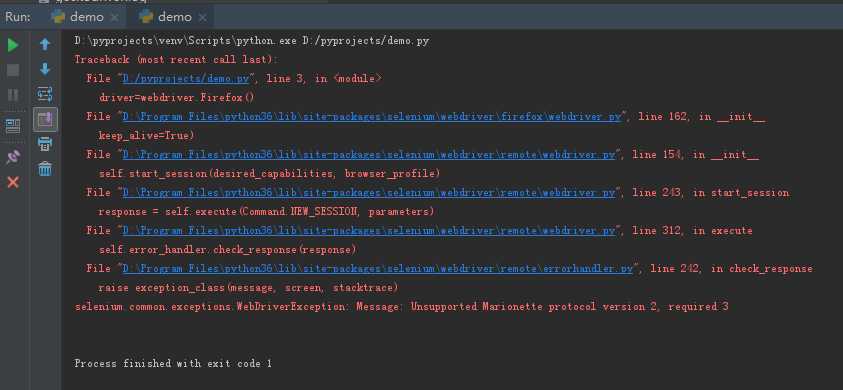The height and width of the screenshot is (390, 843).
Task: Click the gray Stop square icon
Action: click(x=13, y=70)
